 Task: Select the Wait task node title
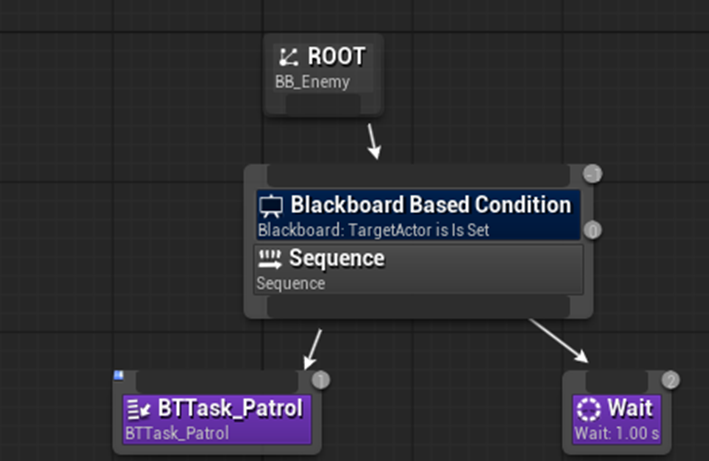click(629, 408)
